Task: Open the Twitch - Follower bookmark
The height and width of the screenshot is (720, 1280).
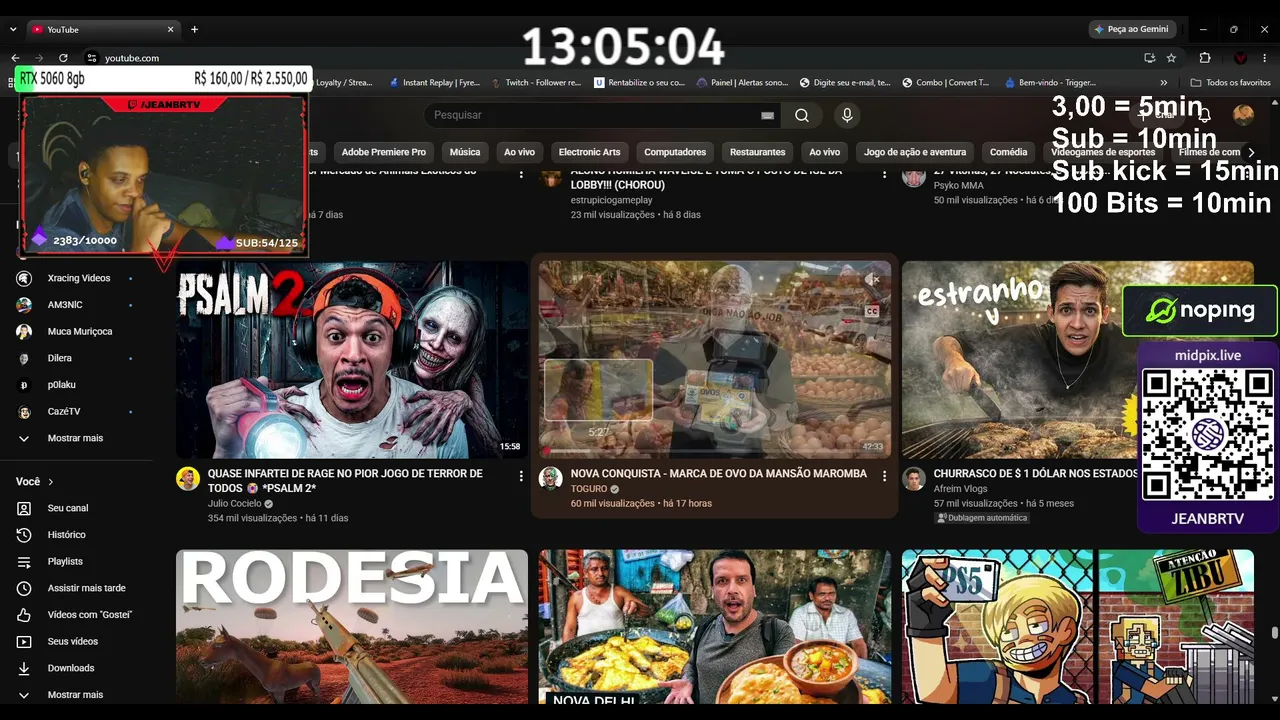Action: click(536, 83)
